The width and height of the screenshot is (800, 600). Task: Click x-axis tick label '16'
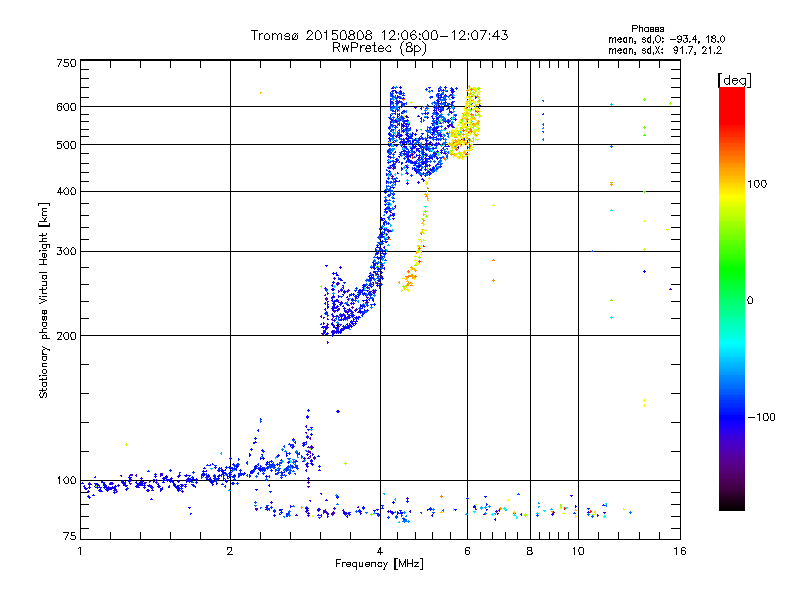tap(680, 551)
